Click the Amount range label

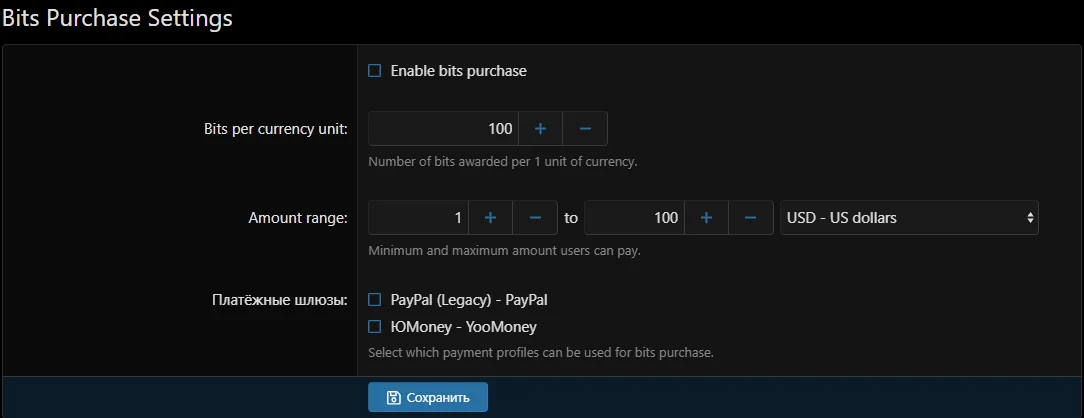pos(297,218)
